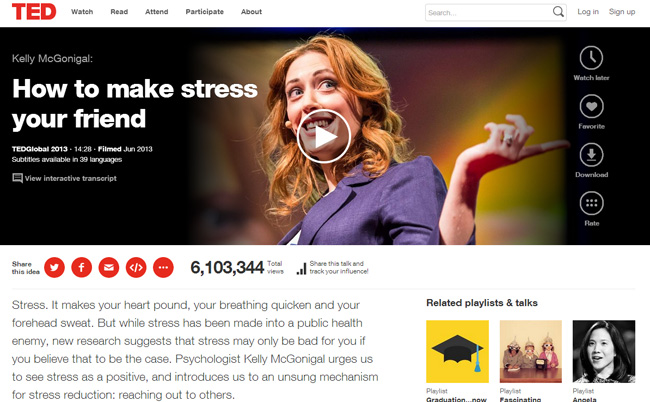650x402 pixels.
Task: Get the embed code icon
Action: 136,267
